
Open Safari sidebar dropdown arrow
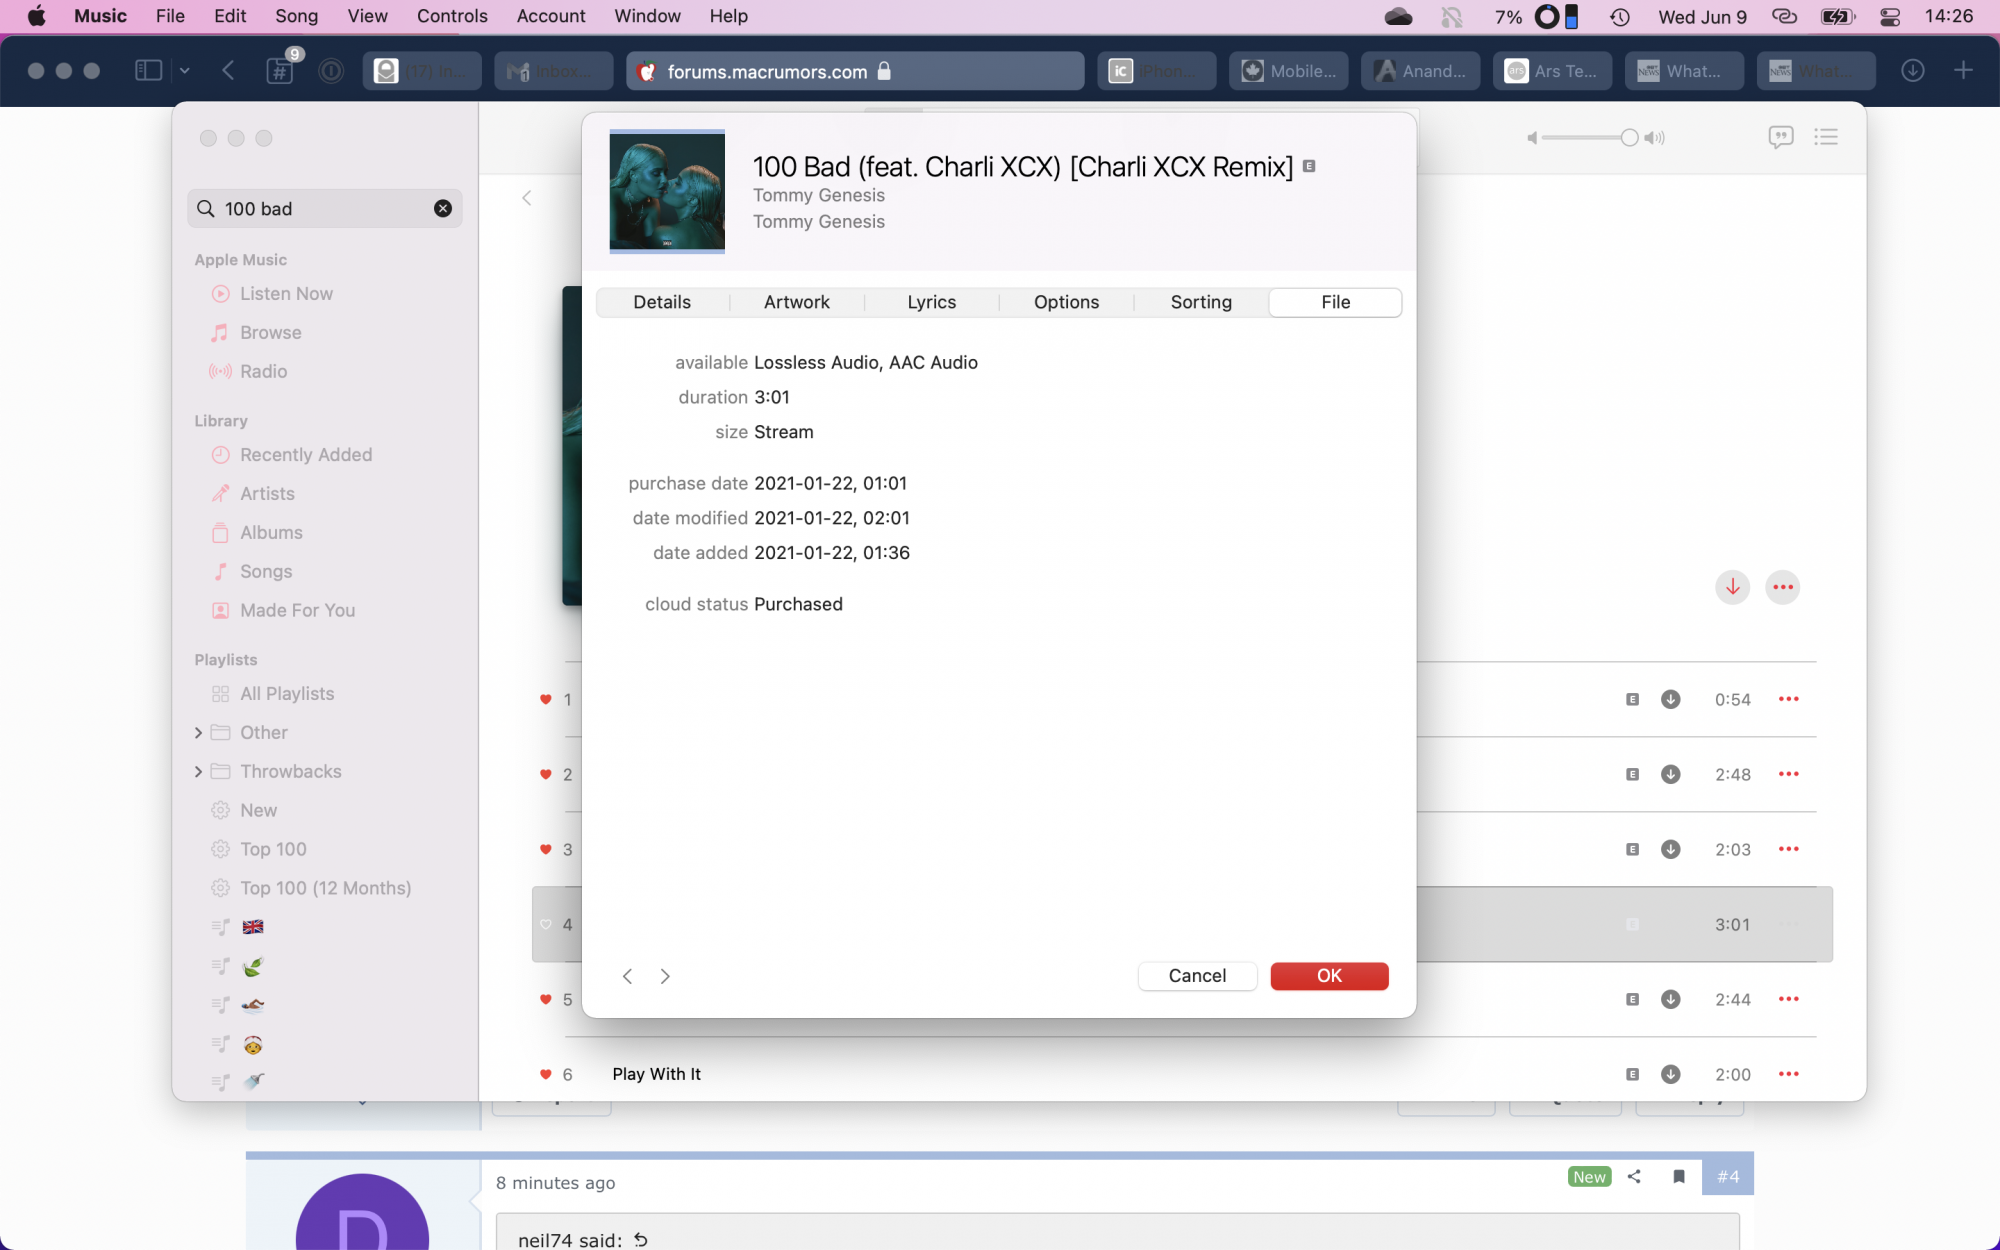[185, 71]
